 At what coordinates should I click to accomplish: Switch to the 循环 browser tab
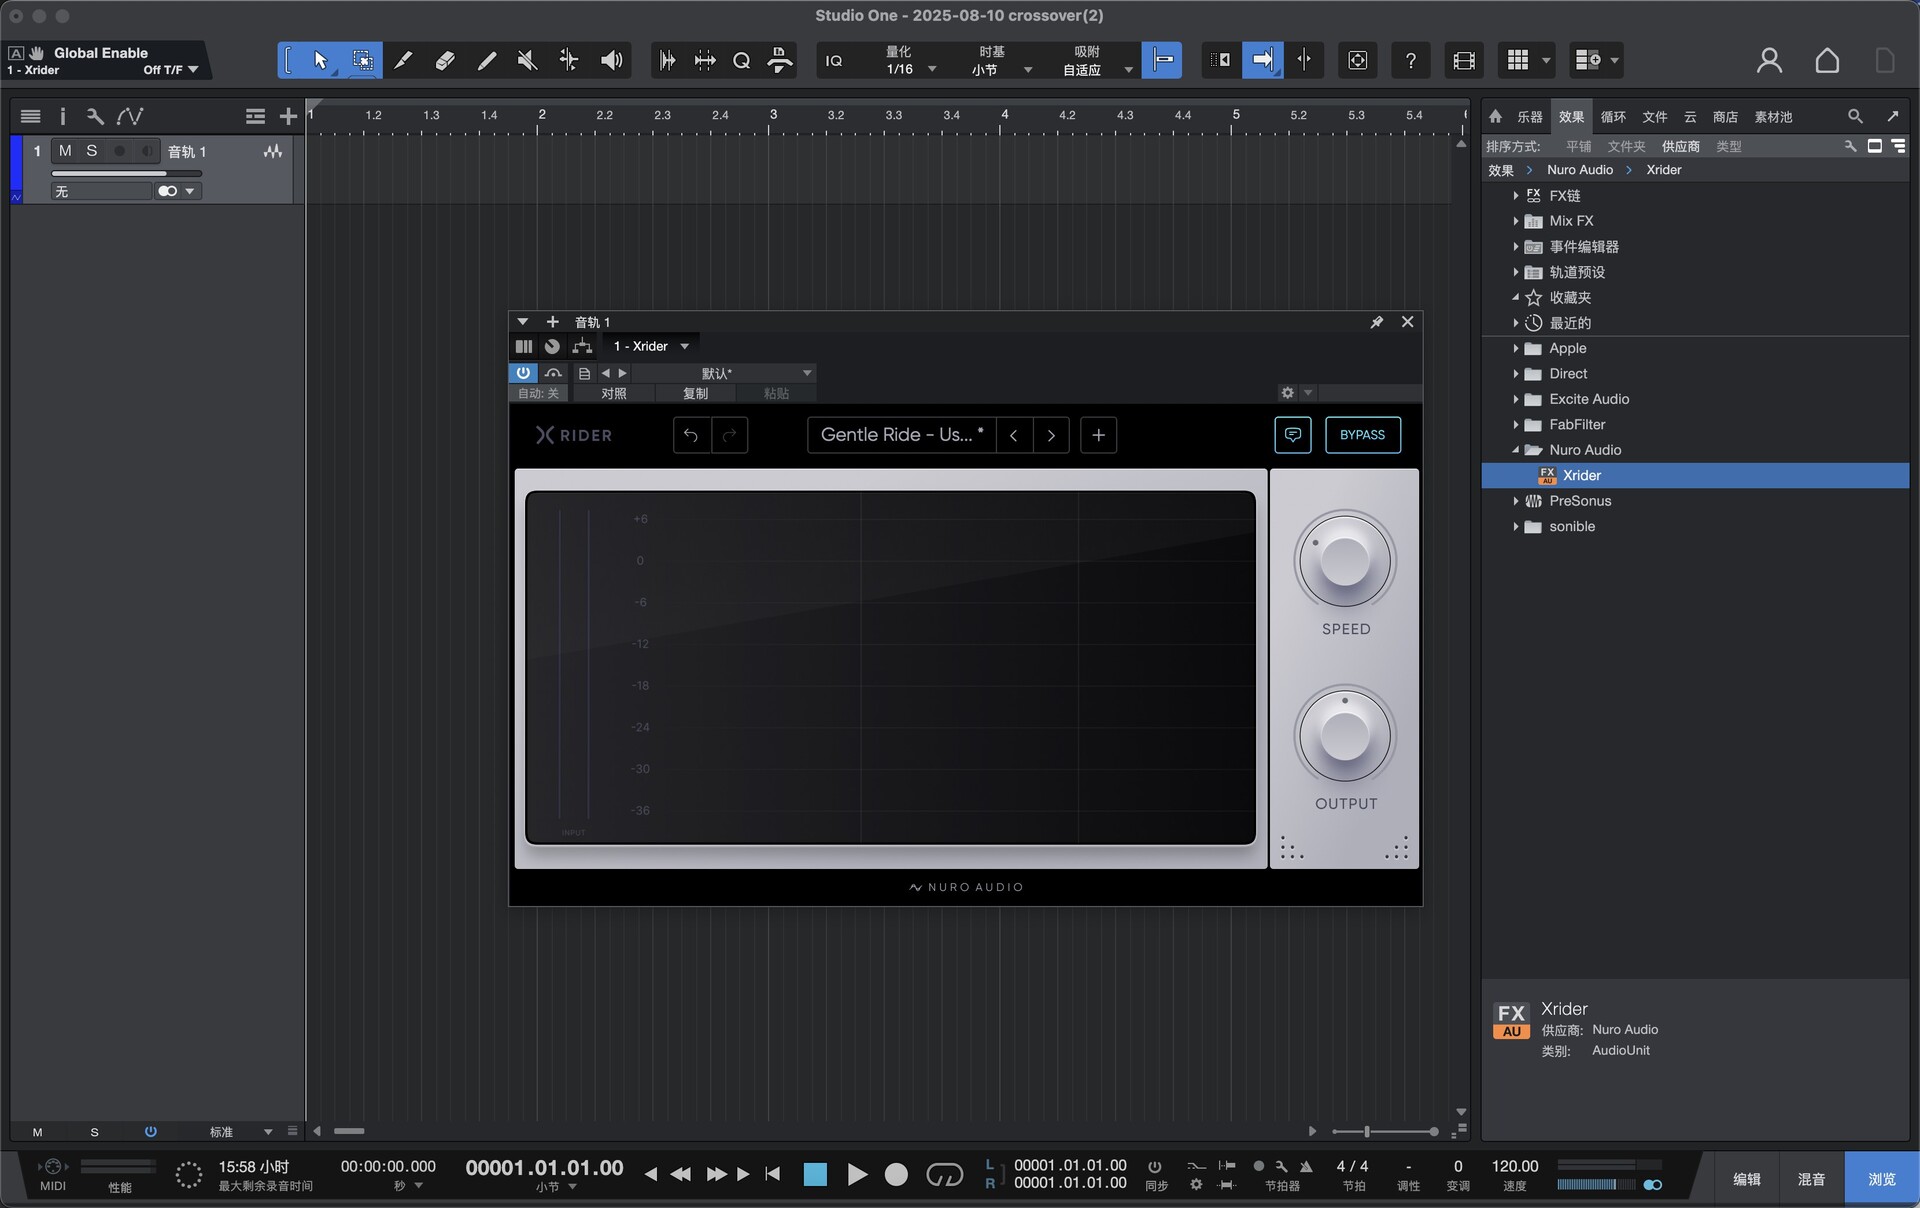click(x=1613, y=117)
